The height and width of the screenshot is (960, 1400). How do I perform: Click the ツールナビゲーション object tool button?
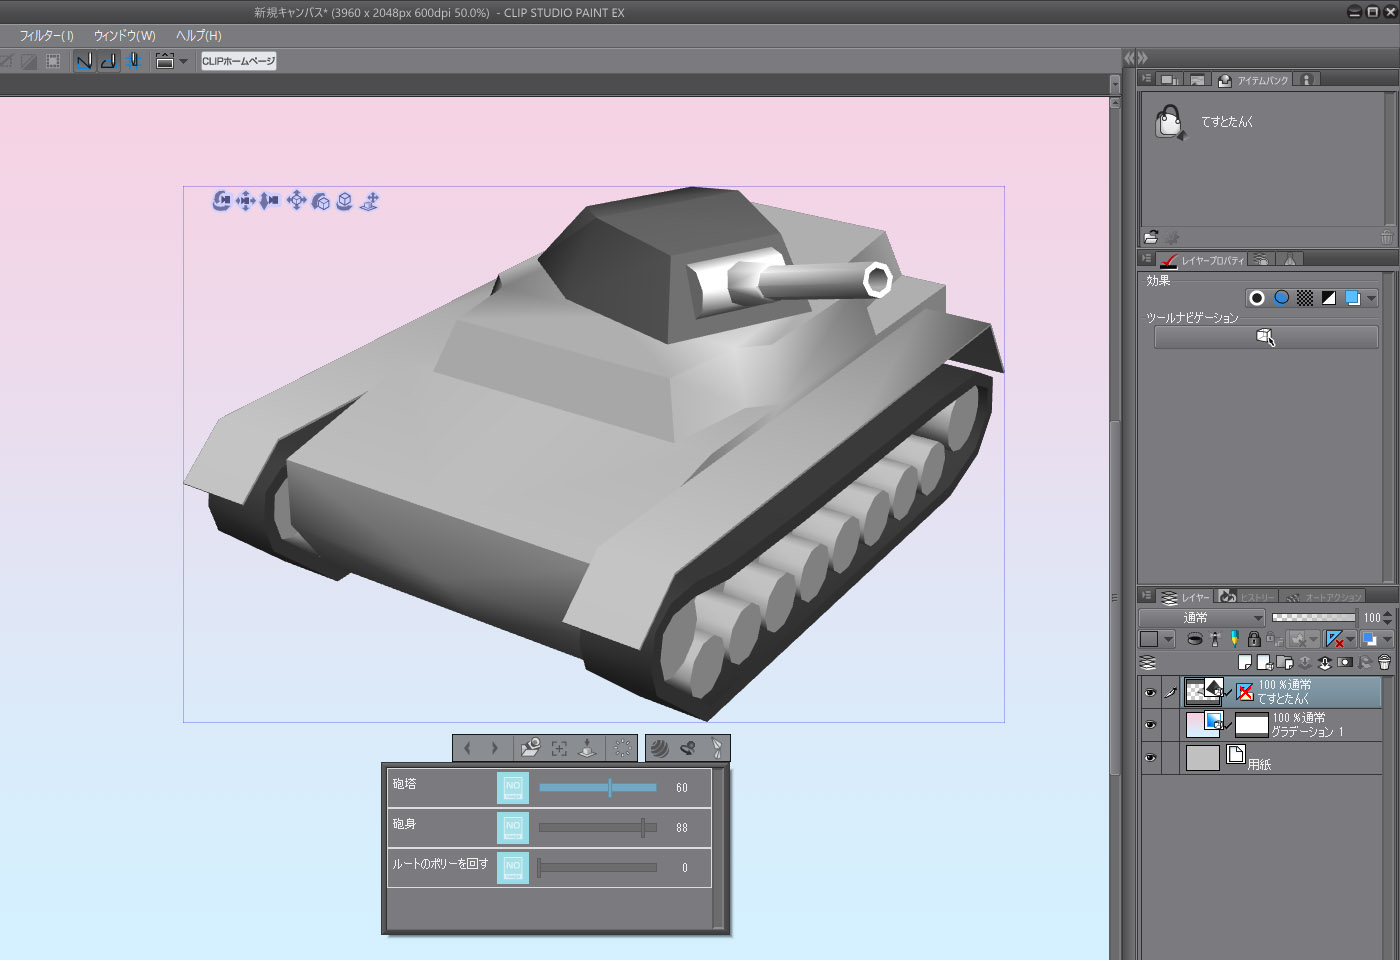click(1265, 337)
